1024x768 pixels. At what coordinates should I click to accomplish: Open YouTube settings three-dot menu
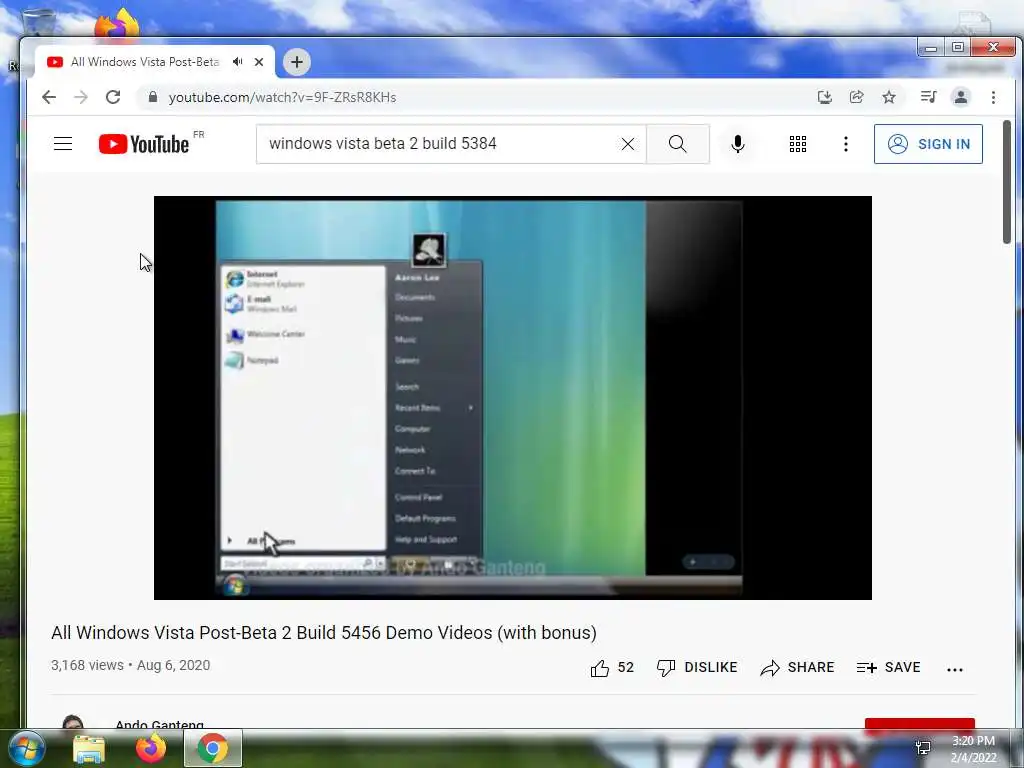coord(846,144)
